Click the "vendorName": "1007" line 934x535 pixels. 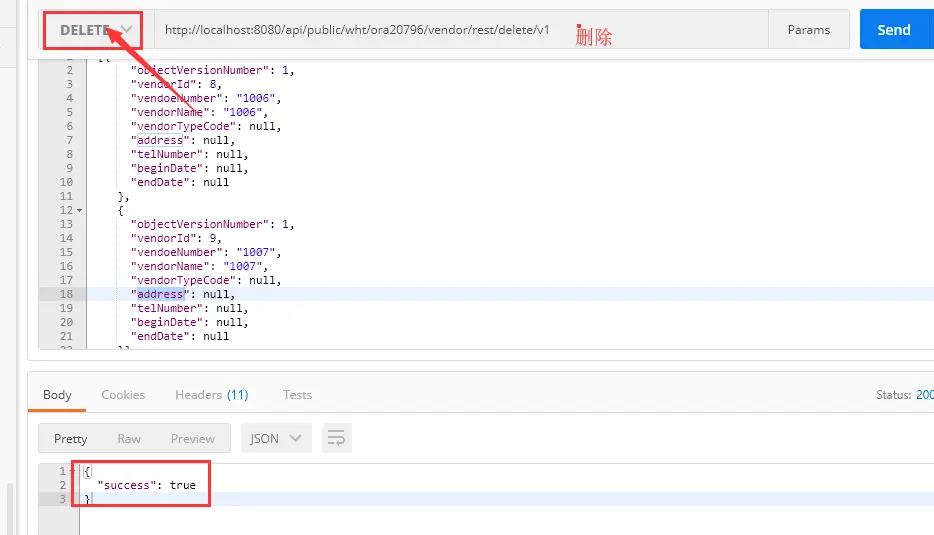pos(200,266)
